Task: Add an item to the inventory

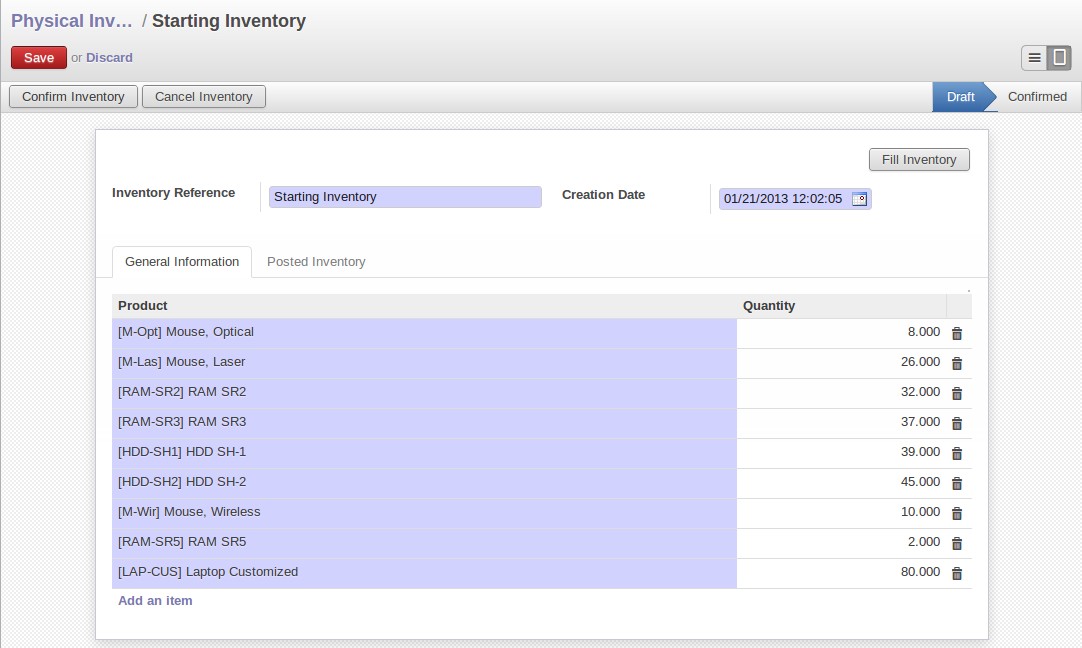Action: [155, 601]
